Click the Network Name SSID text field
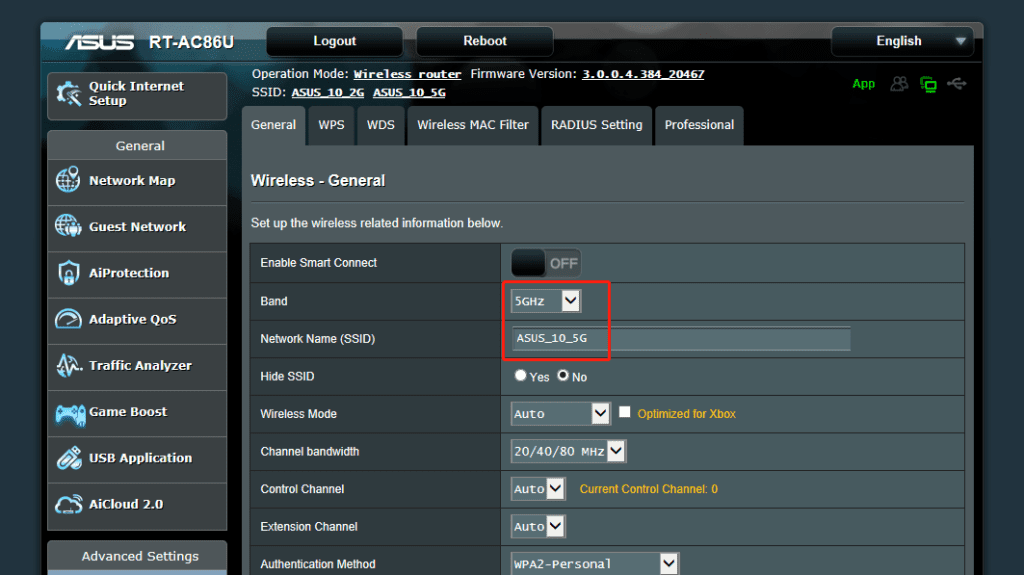Image resolution: width=1024 pixels, height=575 pixels. point(680,338)
